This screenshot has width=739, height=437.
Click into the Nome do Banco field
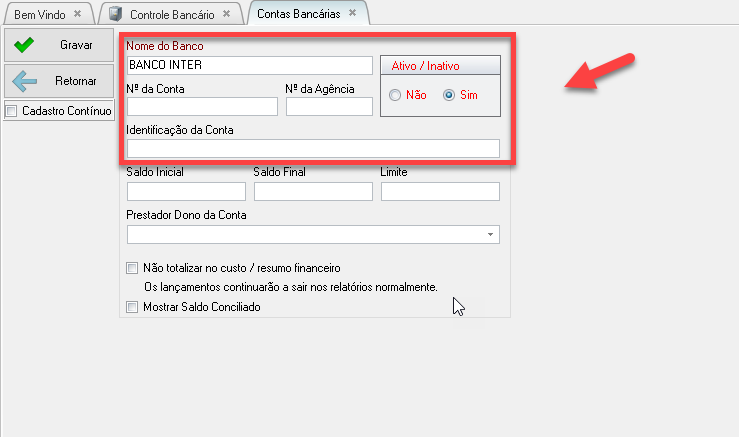click(249, 66)
